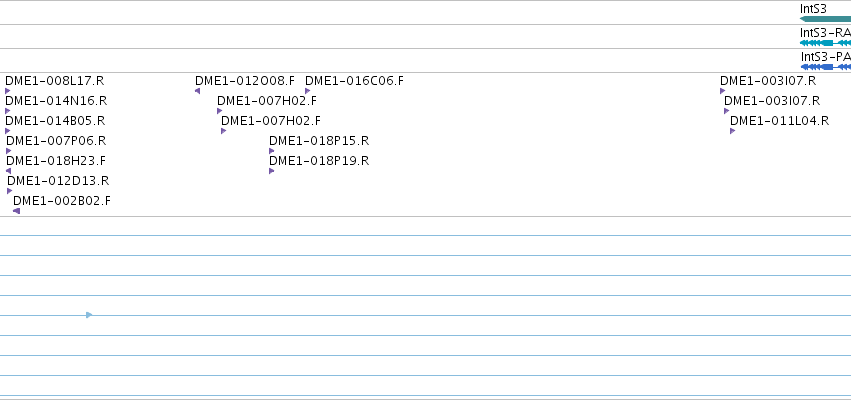Click the DME1-012D13.R label
Viewport: 851px width, 400px height.
[58, 181]
